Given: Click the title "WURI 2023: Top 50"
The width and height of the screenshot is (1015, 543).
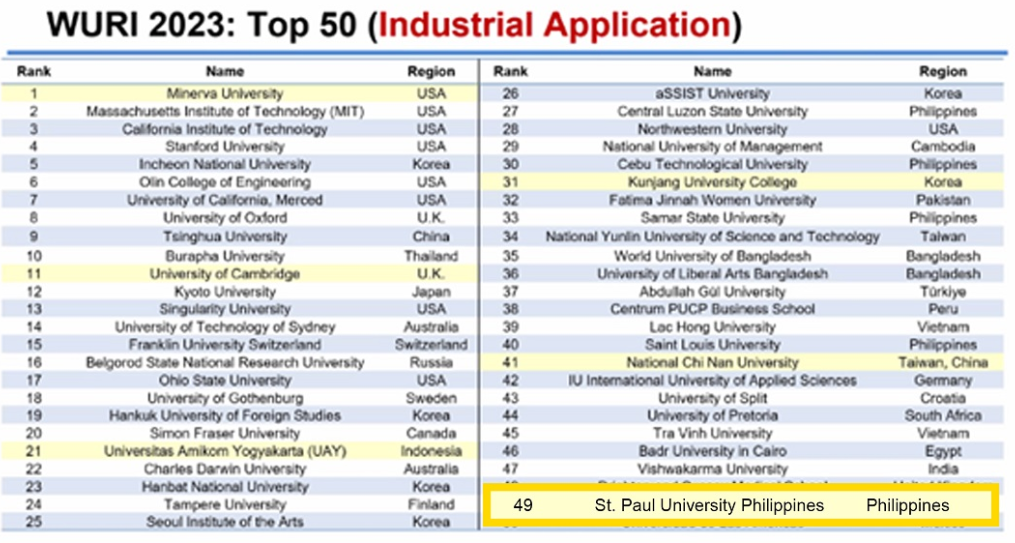Looking at the screenshot, I should click(x=201, y=25).
